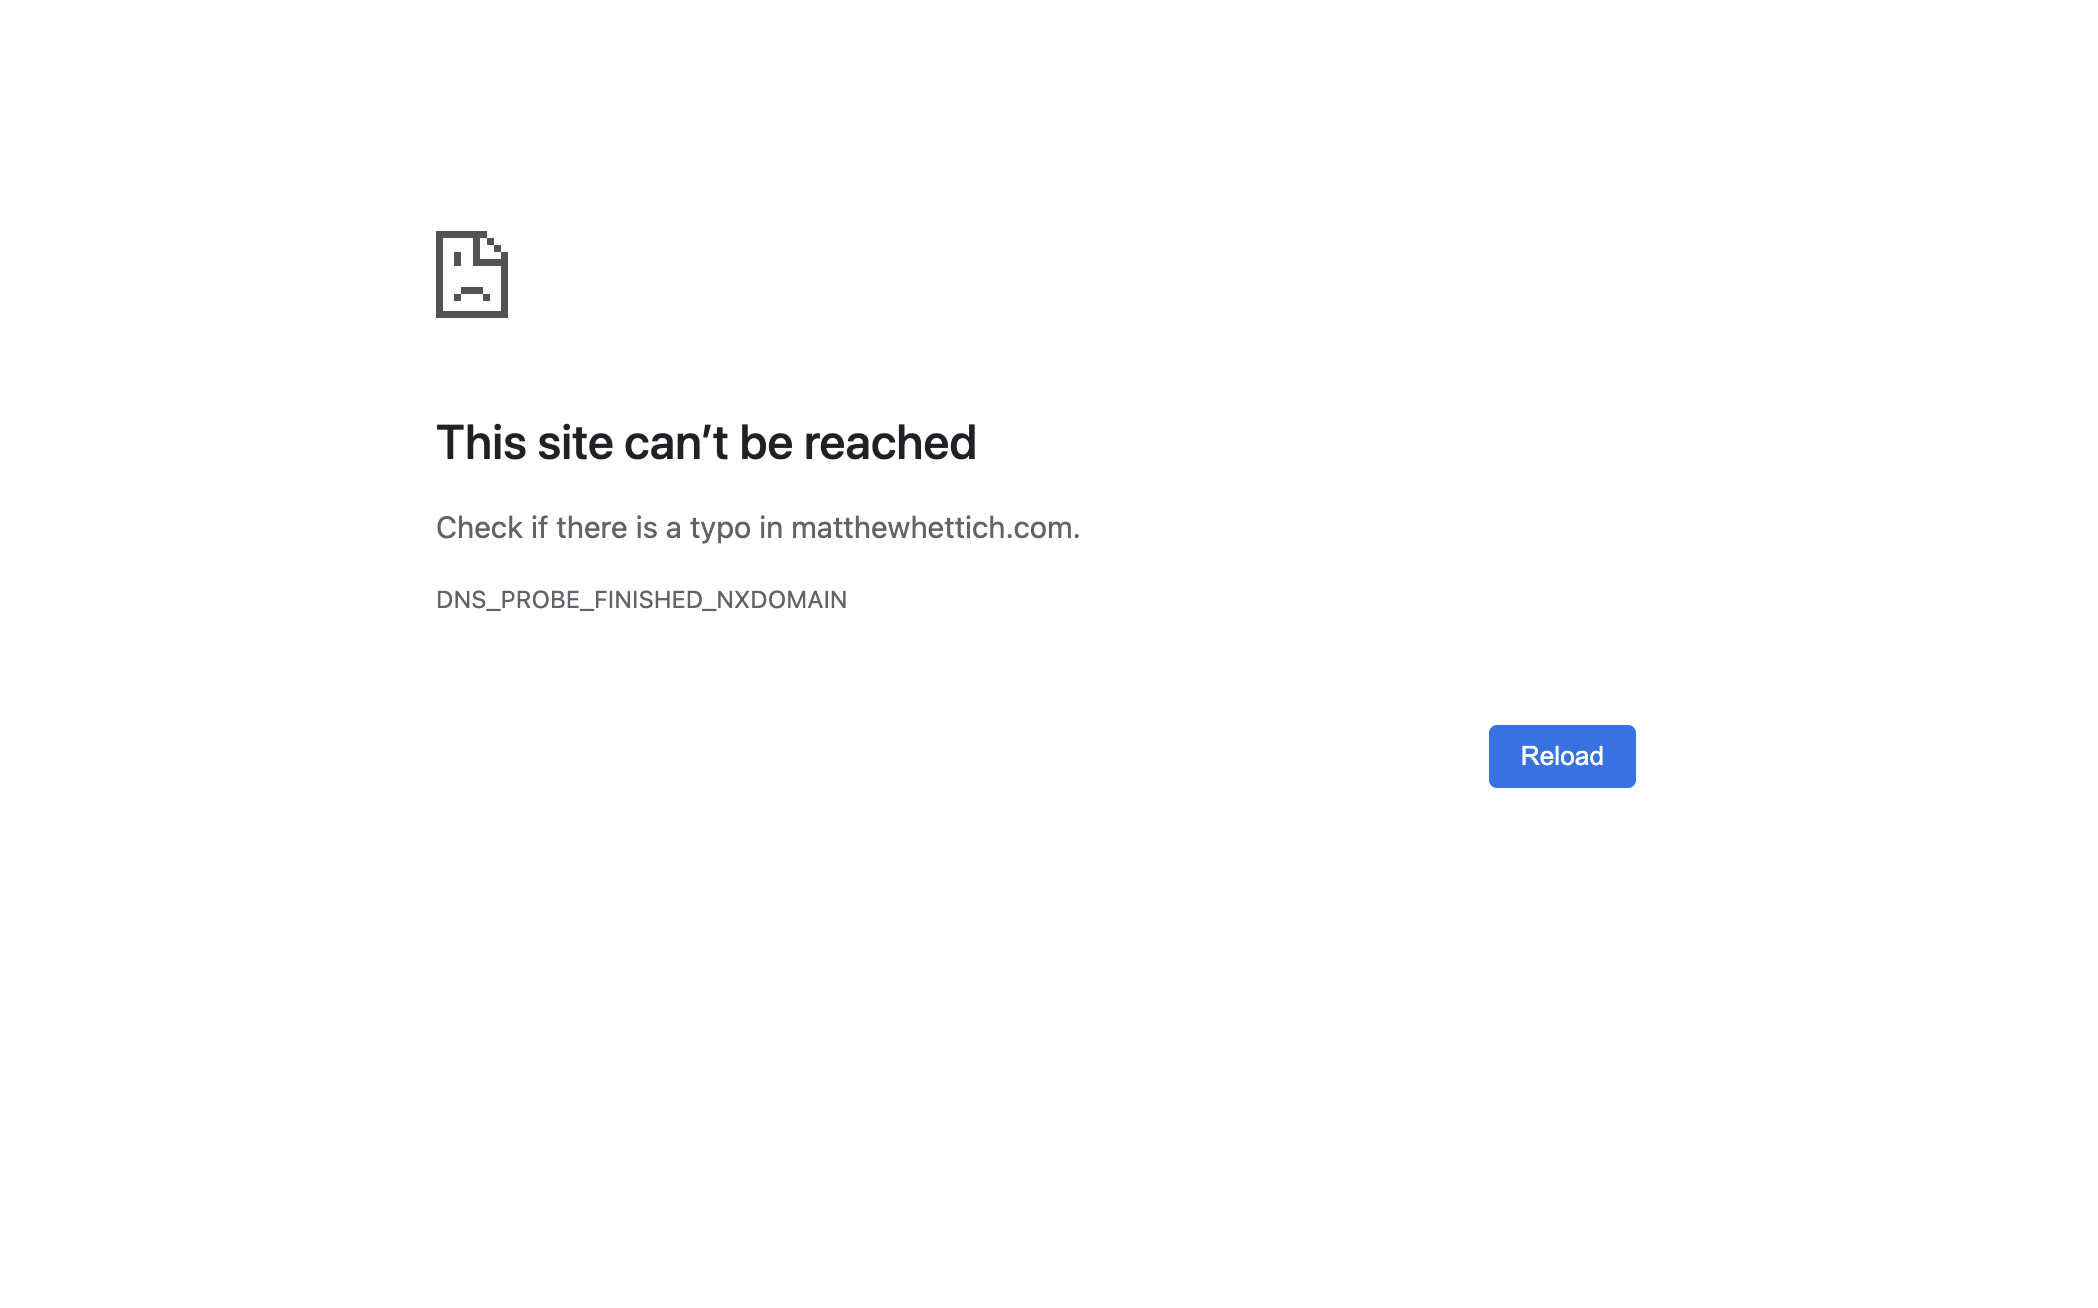Click the blue Reload button
2098x1308 pixels.
click(1561, 756)
